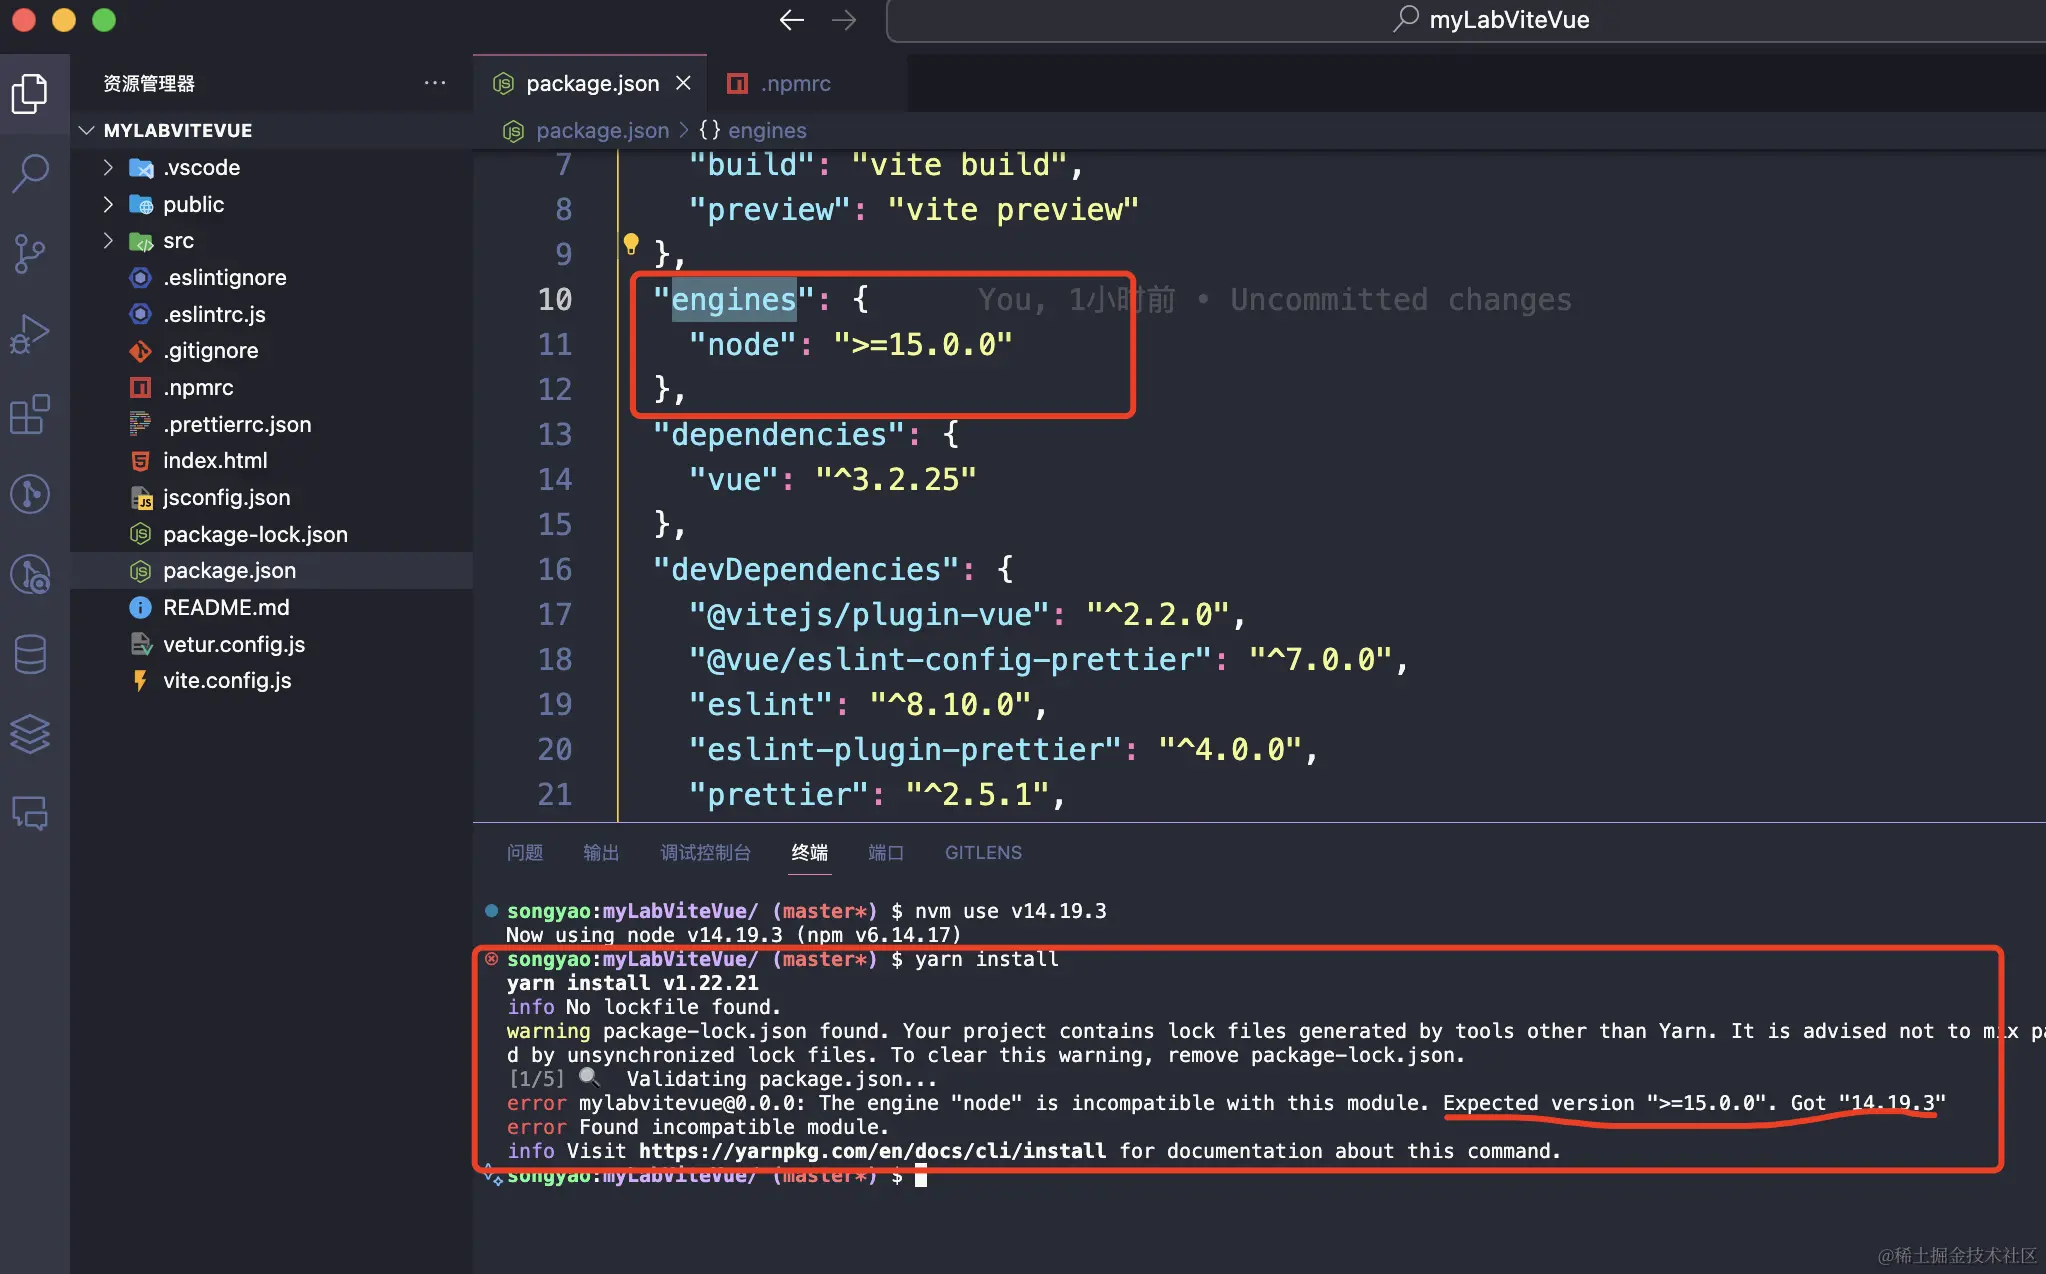Open the Source Control view
The image size is (2046, 1274).
[31, 253]
